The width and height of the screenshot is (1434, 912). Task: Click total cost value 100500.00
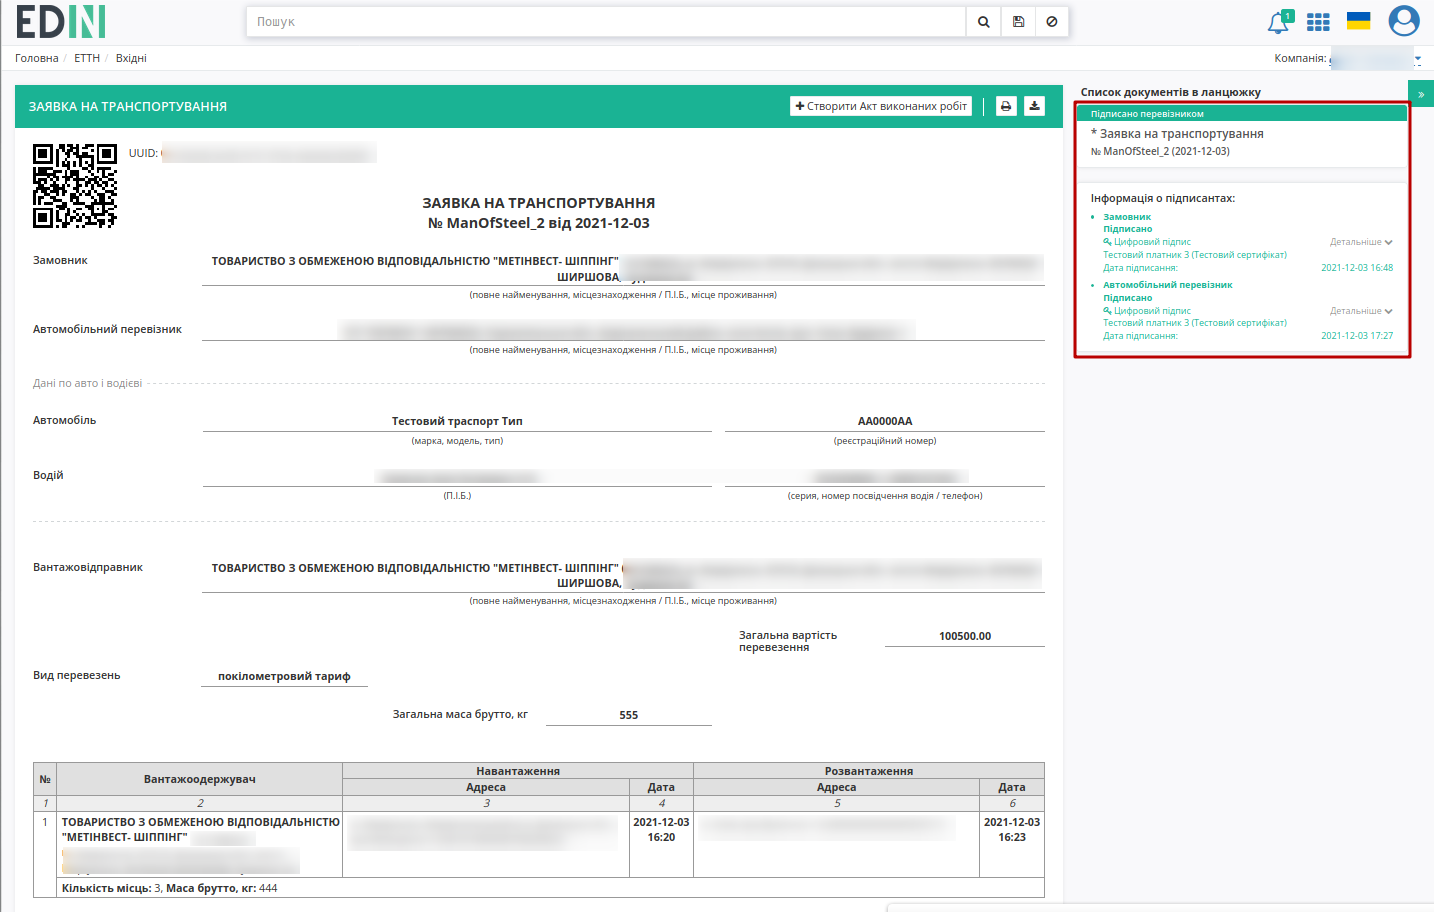click(x=965, y=636)
